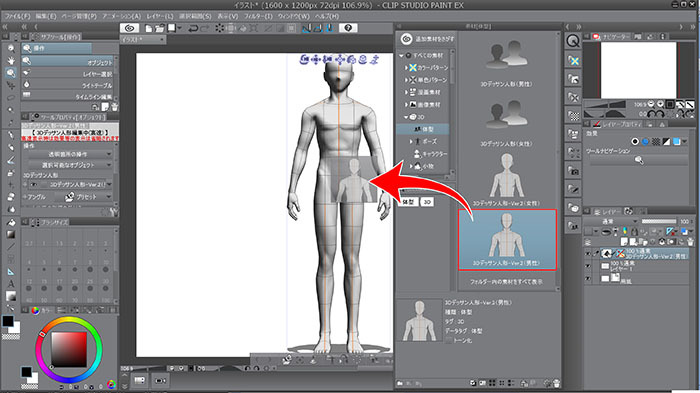Open the フィルター(I) menu
Image resolution: width=700 pixels, height=393 pixels.
coord(258,16)
